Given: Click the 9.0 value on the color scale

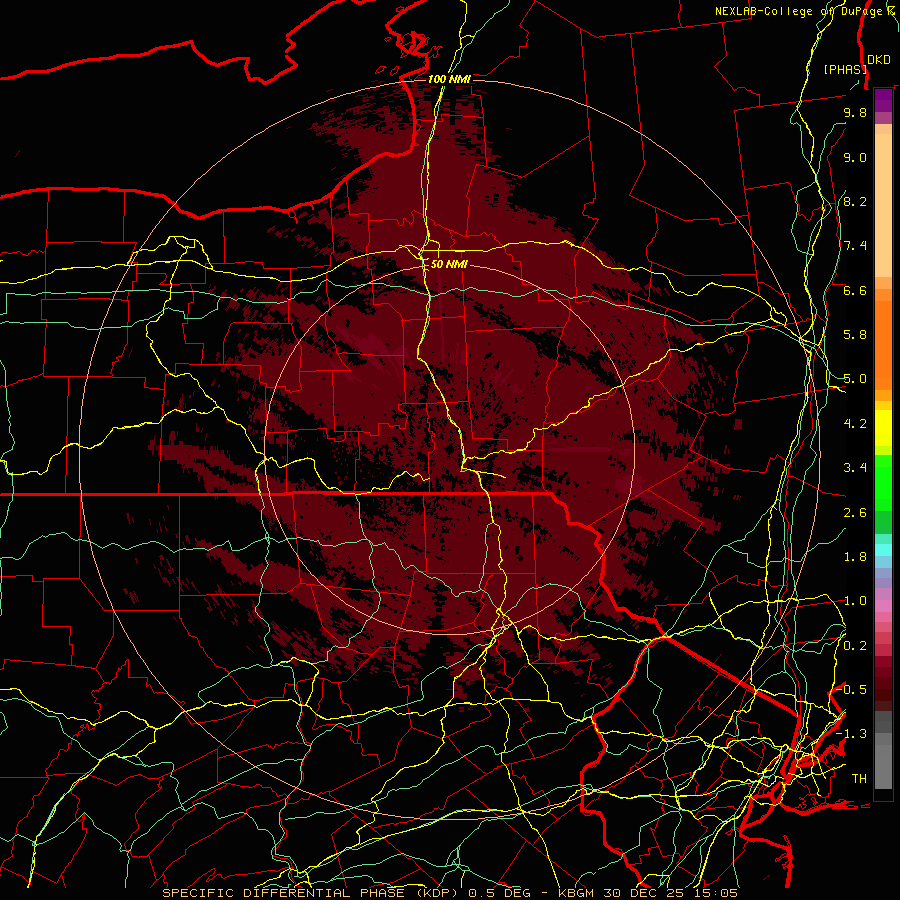Looking at the screenshot, I should pyautogui.click(x=855, y=157).
